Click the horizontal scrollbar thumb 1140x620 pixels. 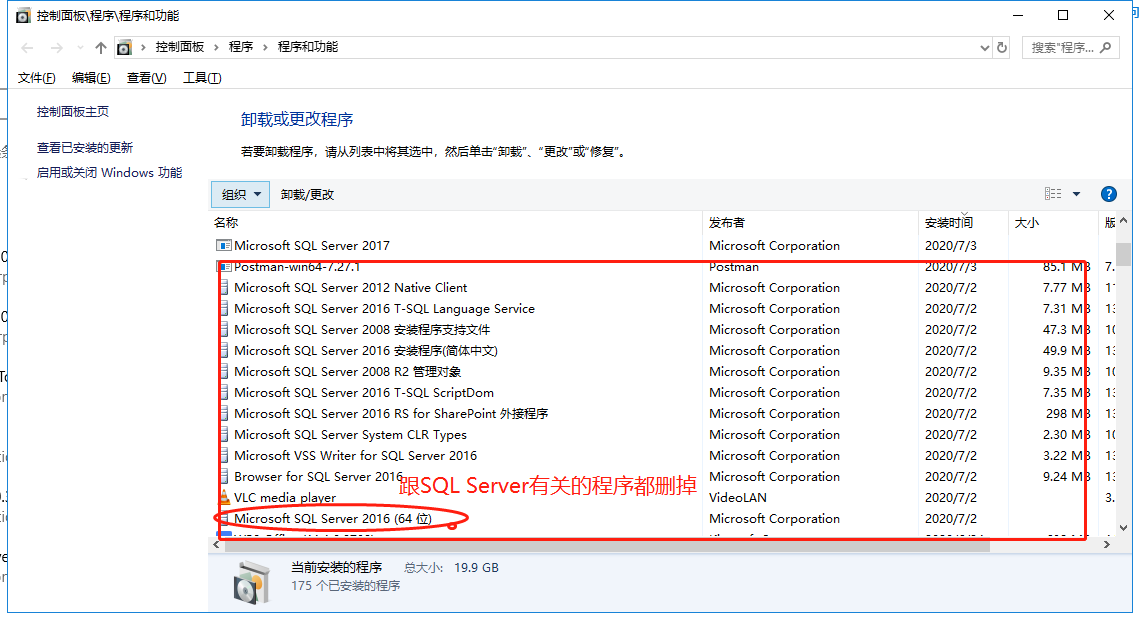[607, 545]
